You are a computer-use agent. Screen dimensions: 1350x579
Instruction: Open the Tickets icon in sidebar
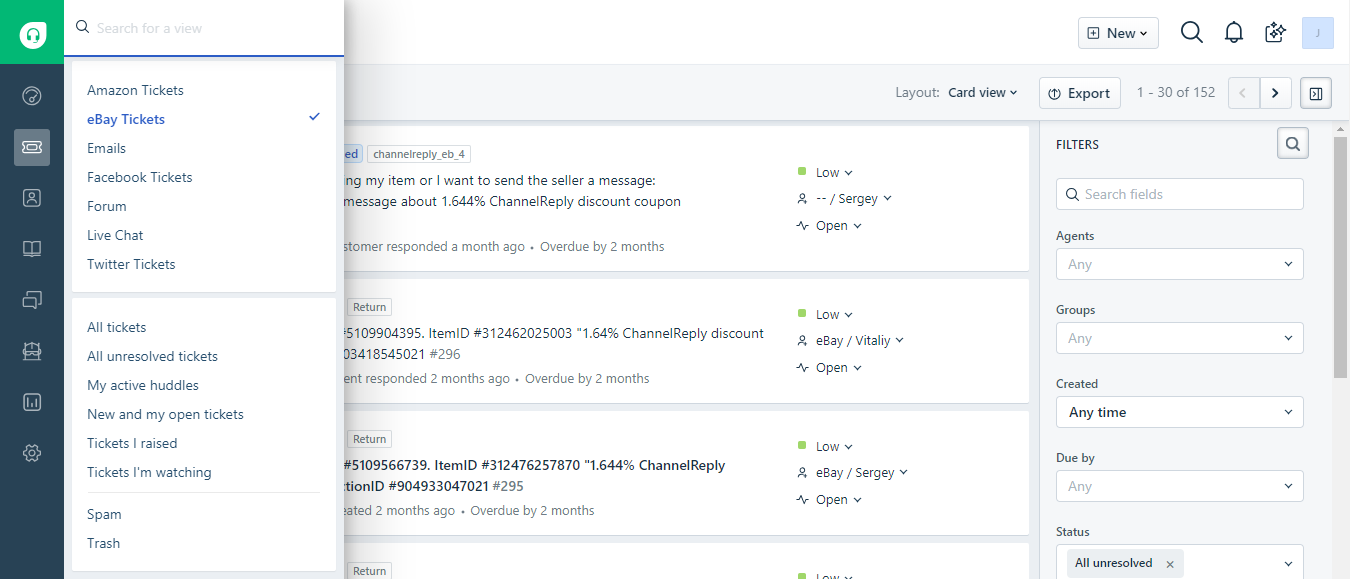[x=32, y=147]
